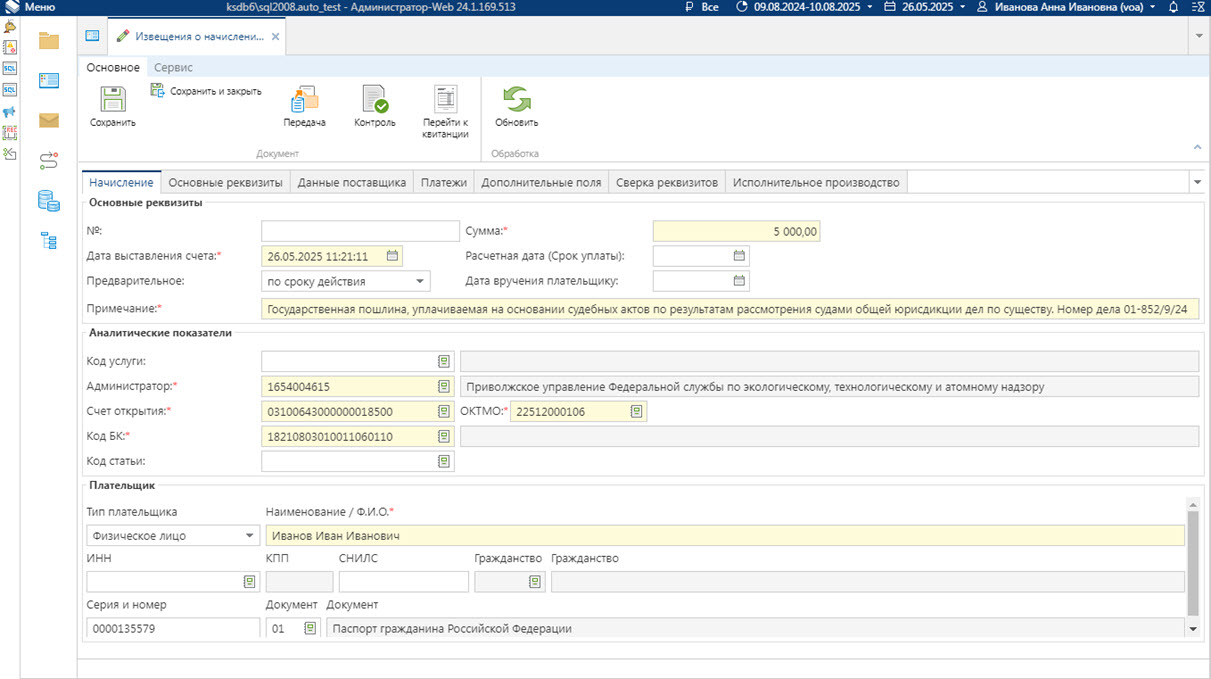1211x679 pixels.
Task: Click the Передача ribbon icon
Action: click(304, 99)
